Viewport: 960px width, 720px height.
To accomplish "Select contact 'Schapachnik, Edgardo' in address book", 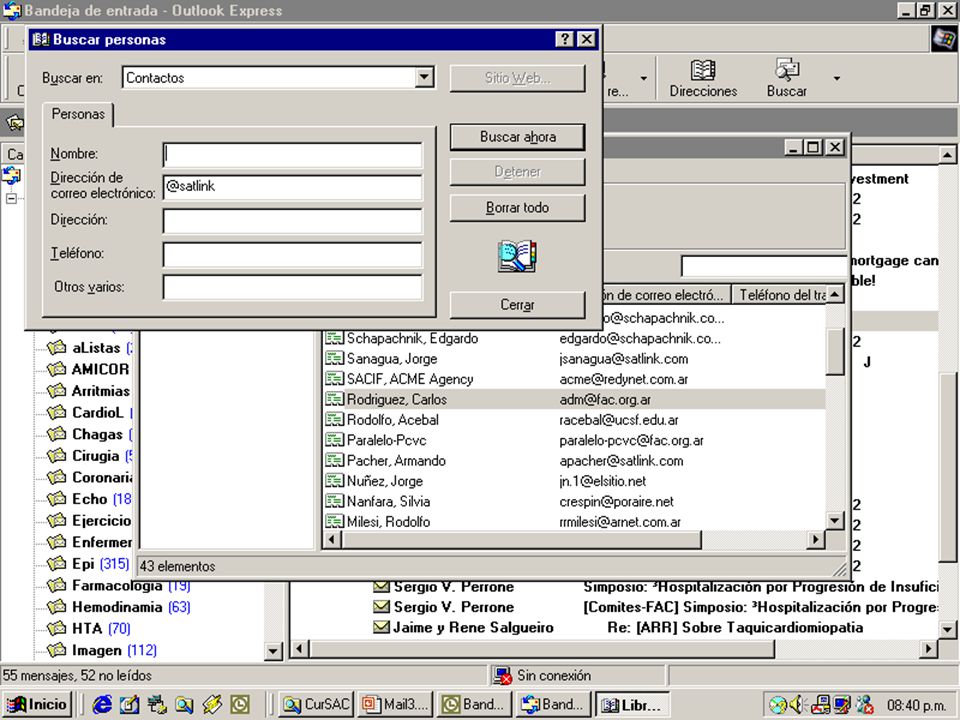I will tap(412, 339).
